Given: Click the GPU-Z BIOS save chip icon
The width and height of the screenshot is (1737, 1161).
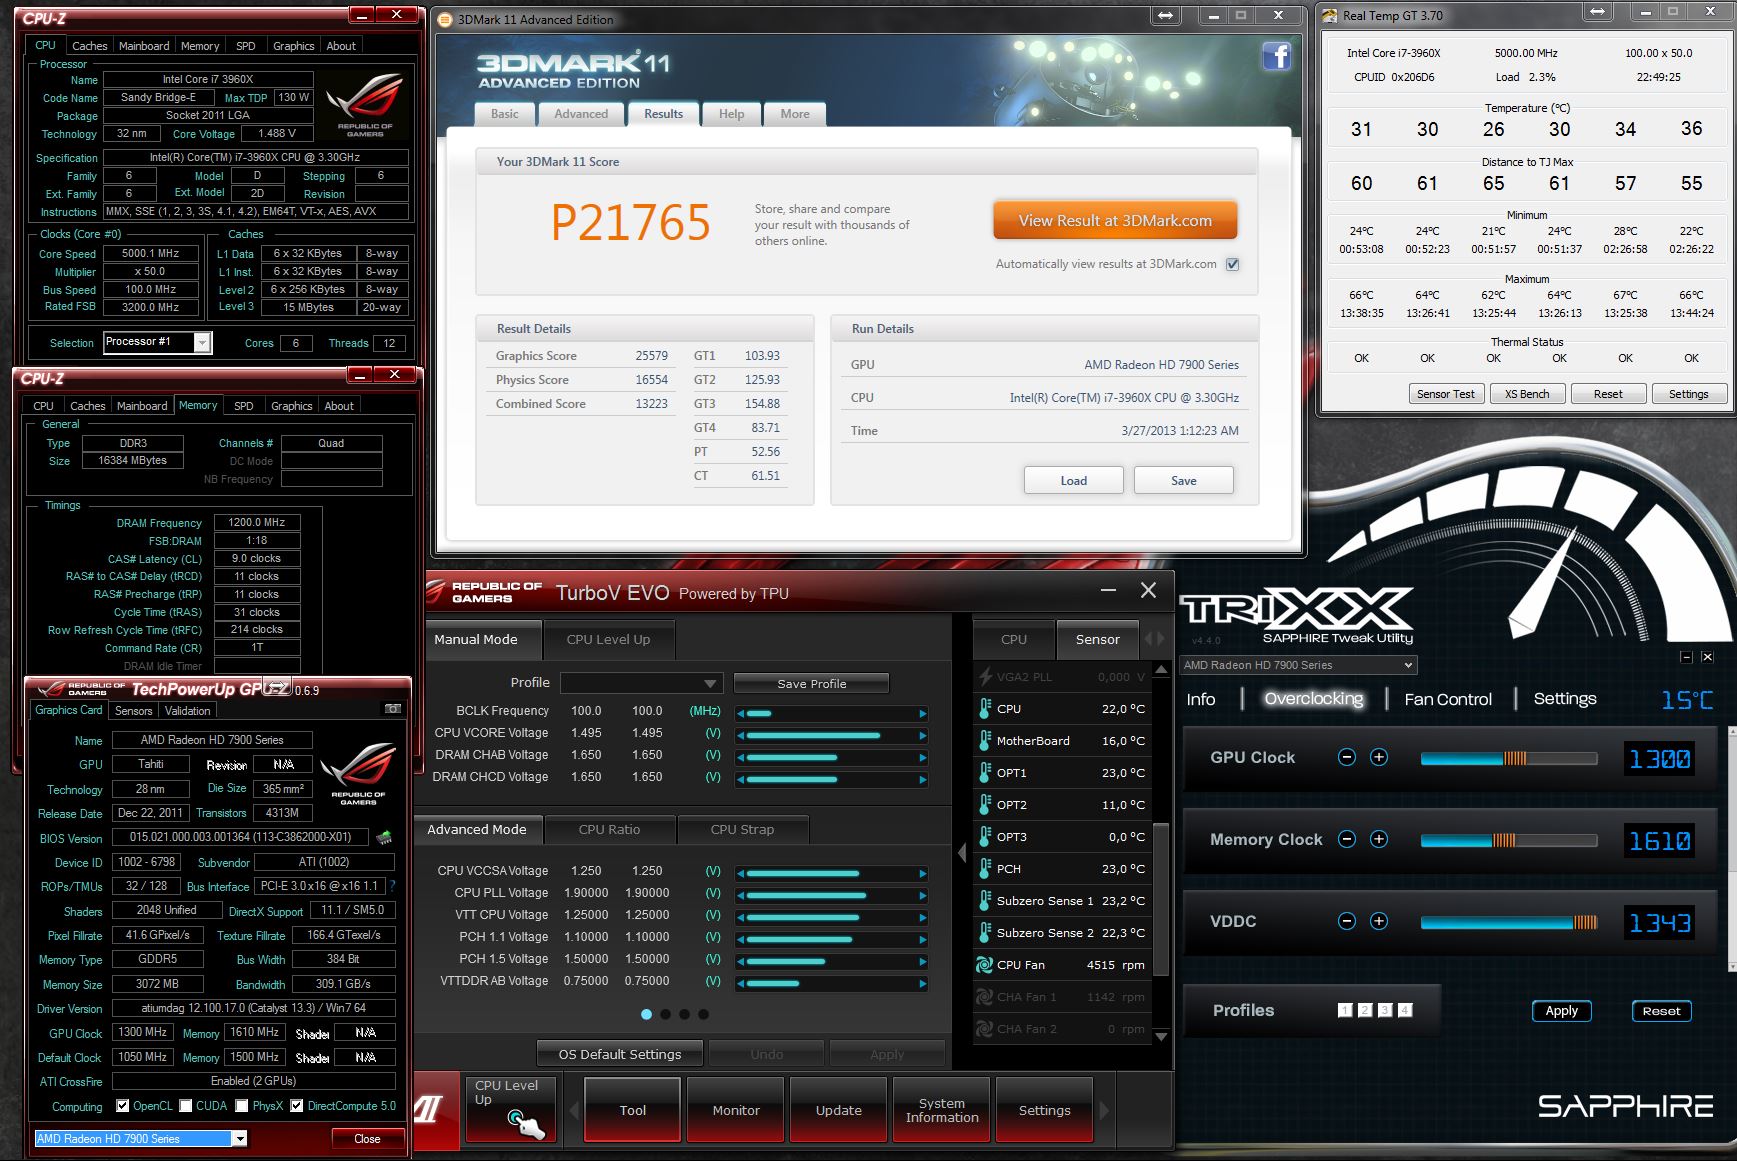Looking at the screenshot, I should coord(384,837).
